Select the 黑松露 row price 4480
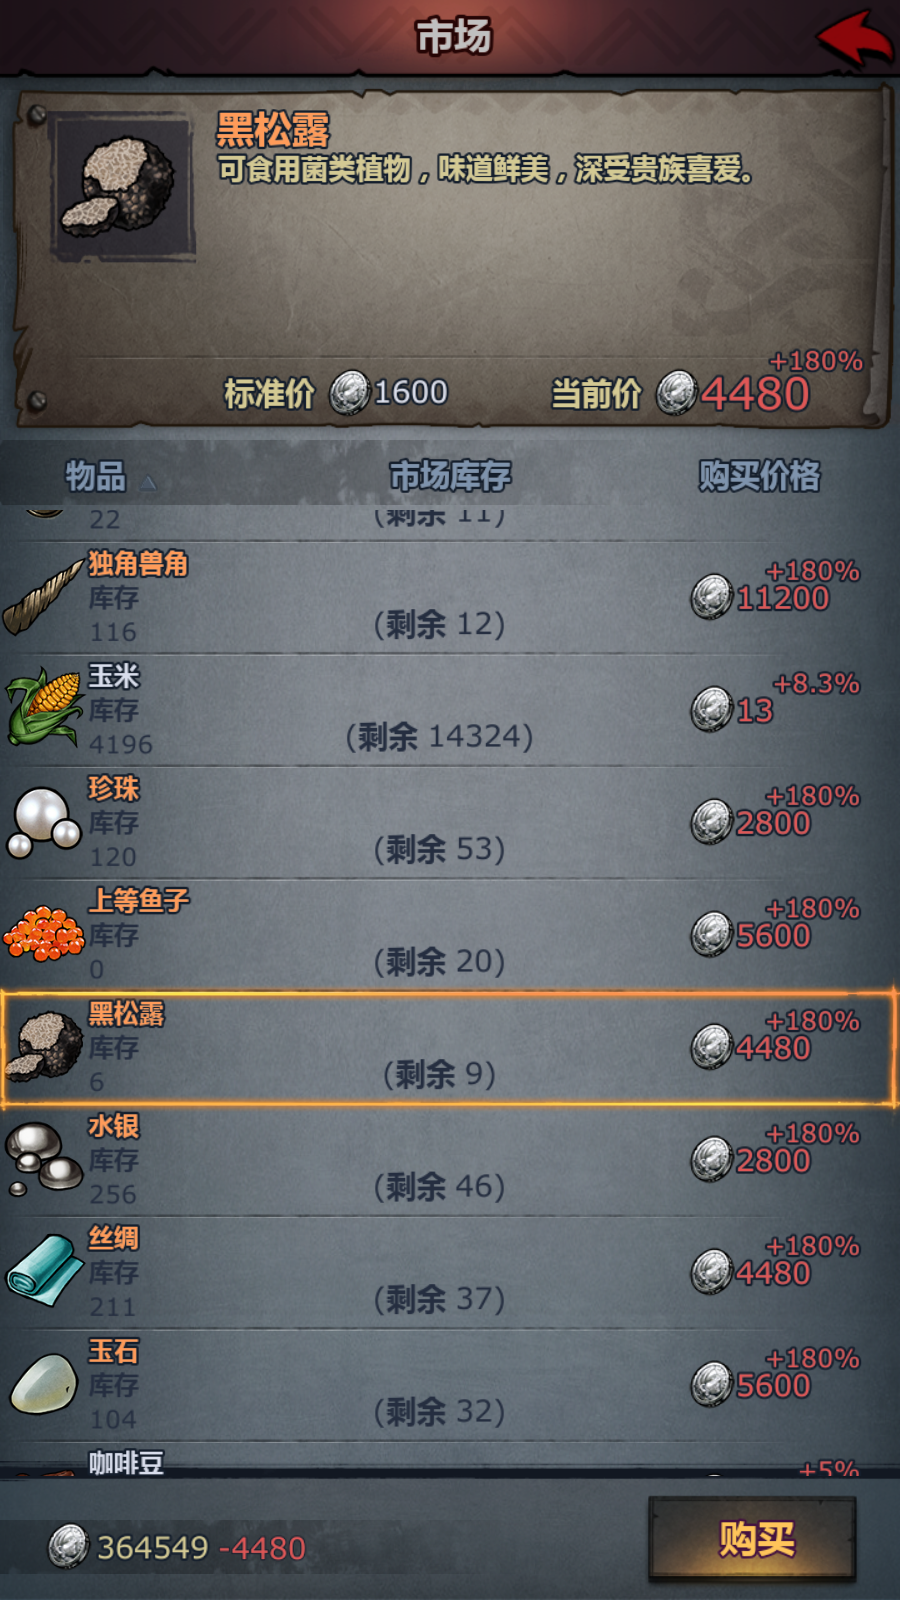 (773, 1048)
